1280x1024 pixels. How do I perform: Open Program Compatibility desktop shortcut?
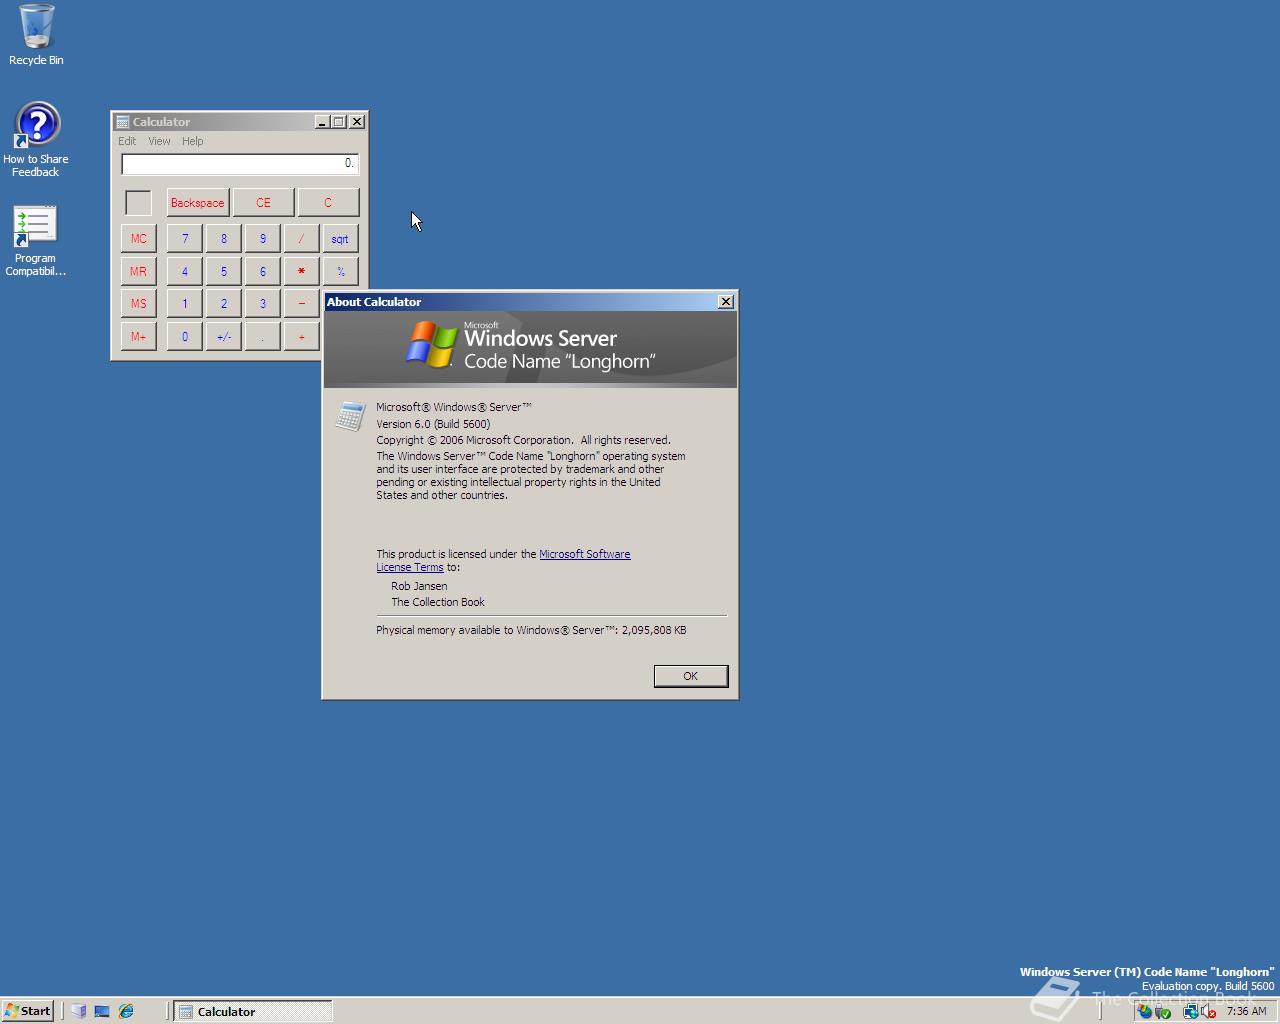click(35, 241)
